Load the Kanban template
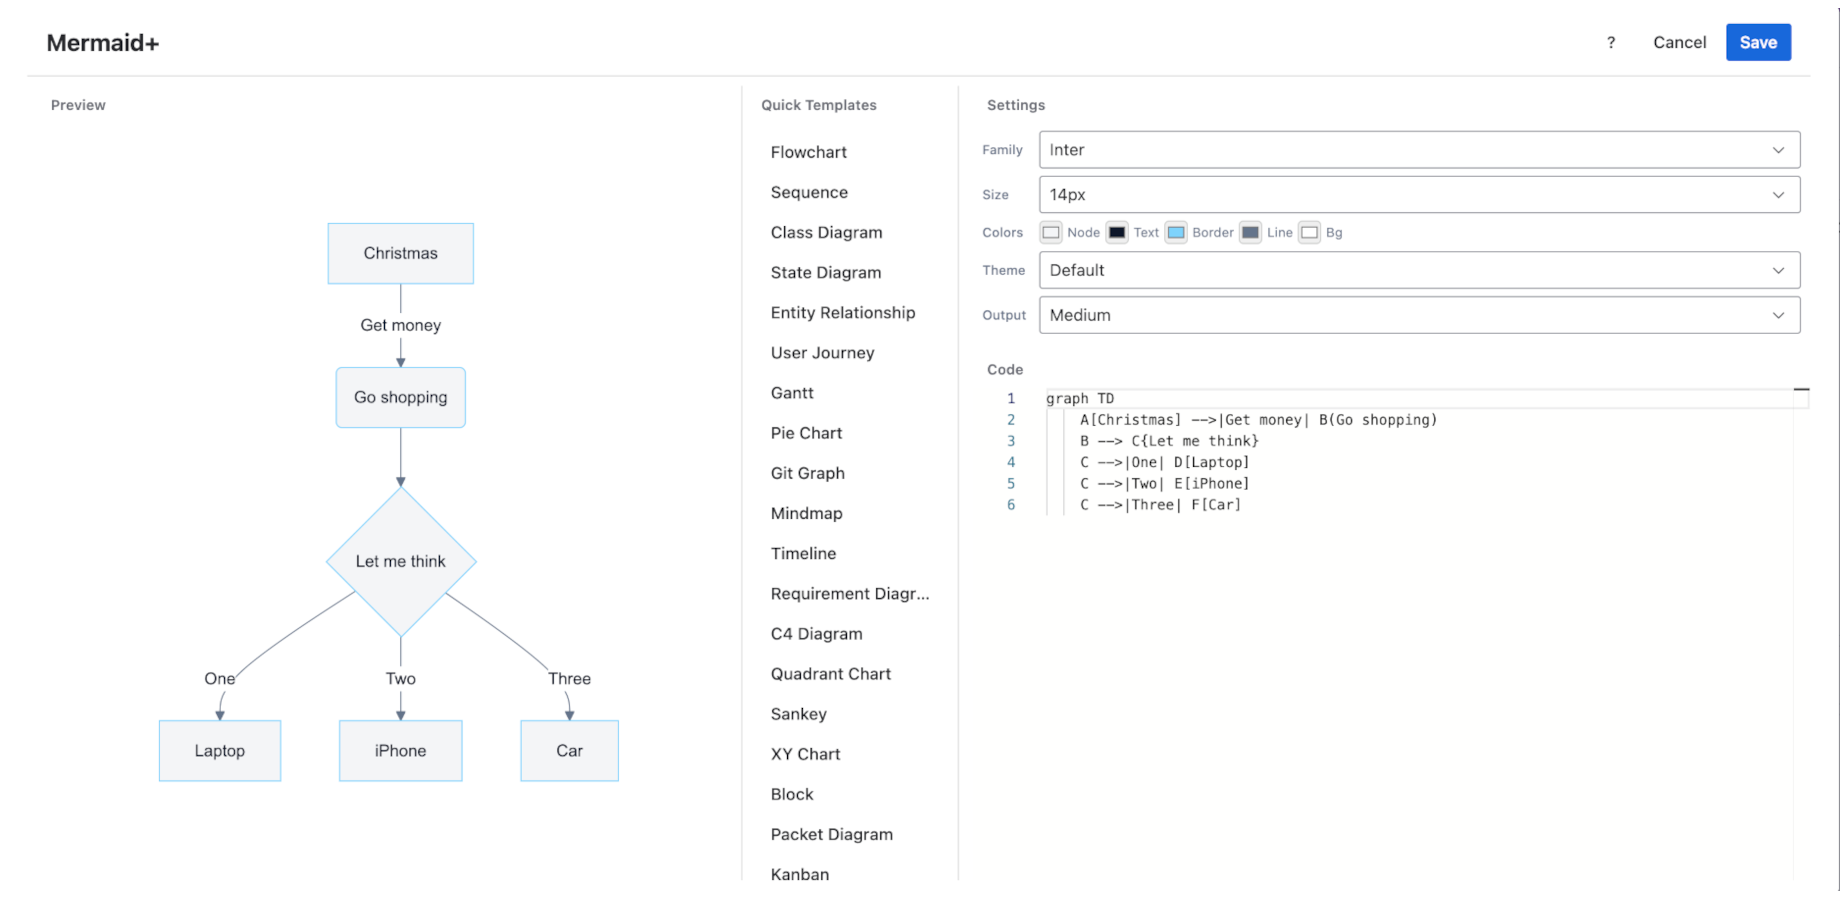Screen dimensions: 1840x900 (800, 874)
